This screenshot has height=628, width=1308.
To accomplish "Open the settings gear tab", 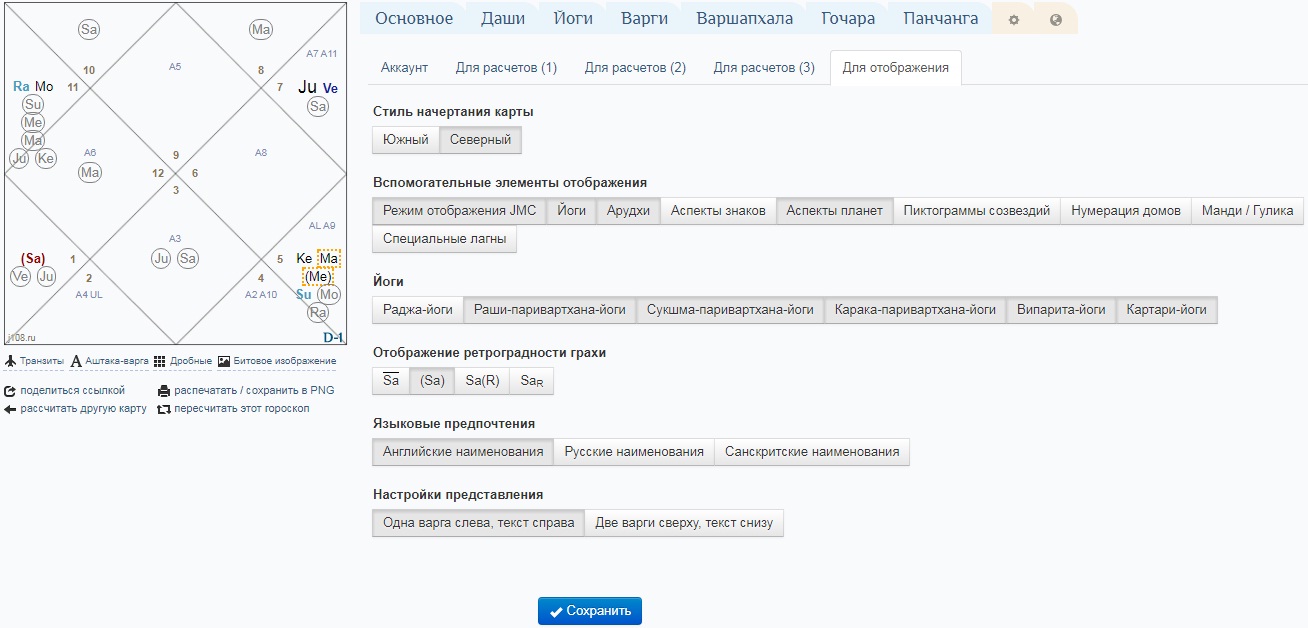I will [x=1013, y=19].
